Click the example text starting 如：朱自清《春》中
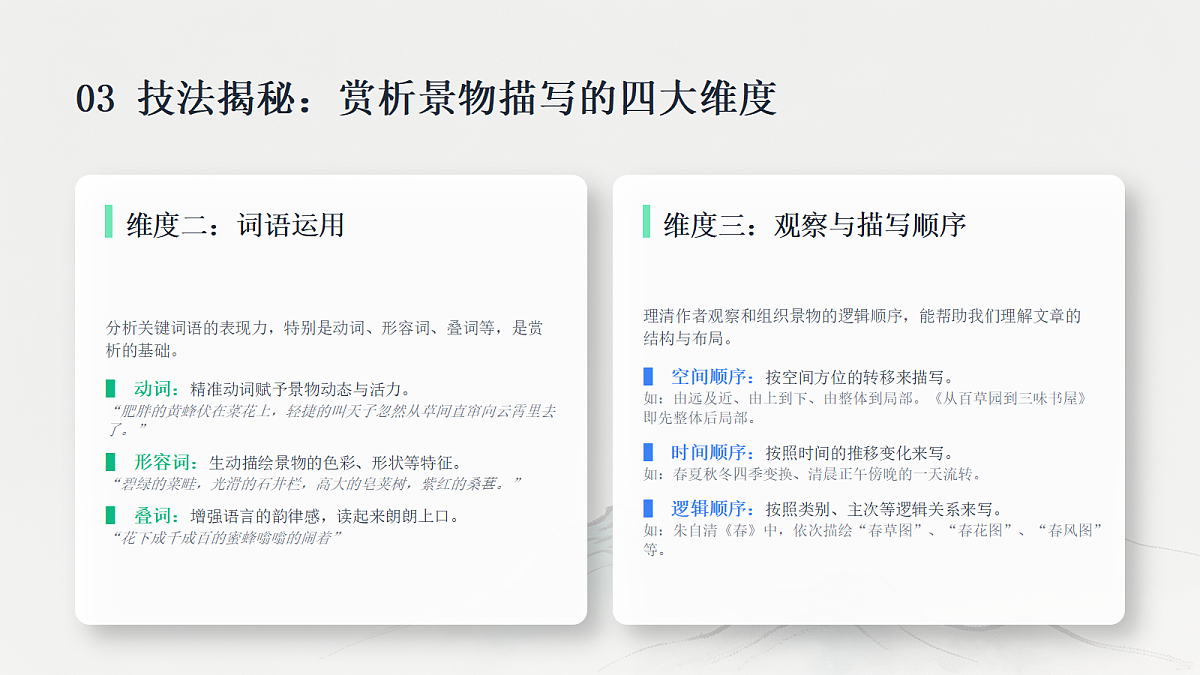Screen dimensions: 1200x675 click(x=872, y=540)
